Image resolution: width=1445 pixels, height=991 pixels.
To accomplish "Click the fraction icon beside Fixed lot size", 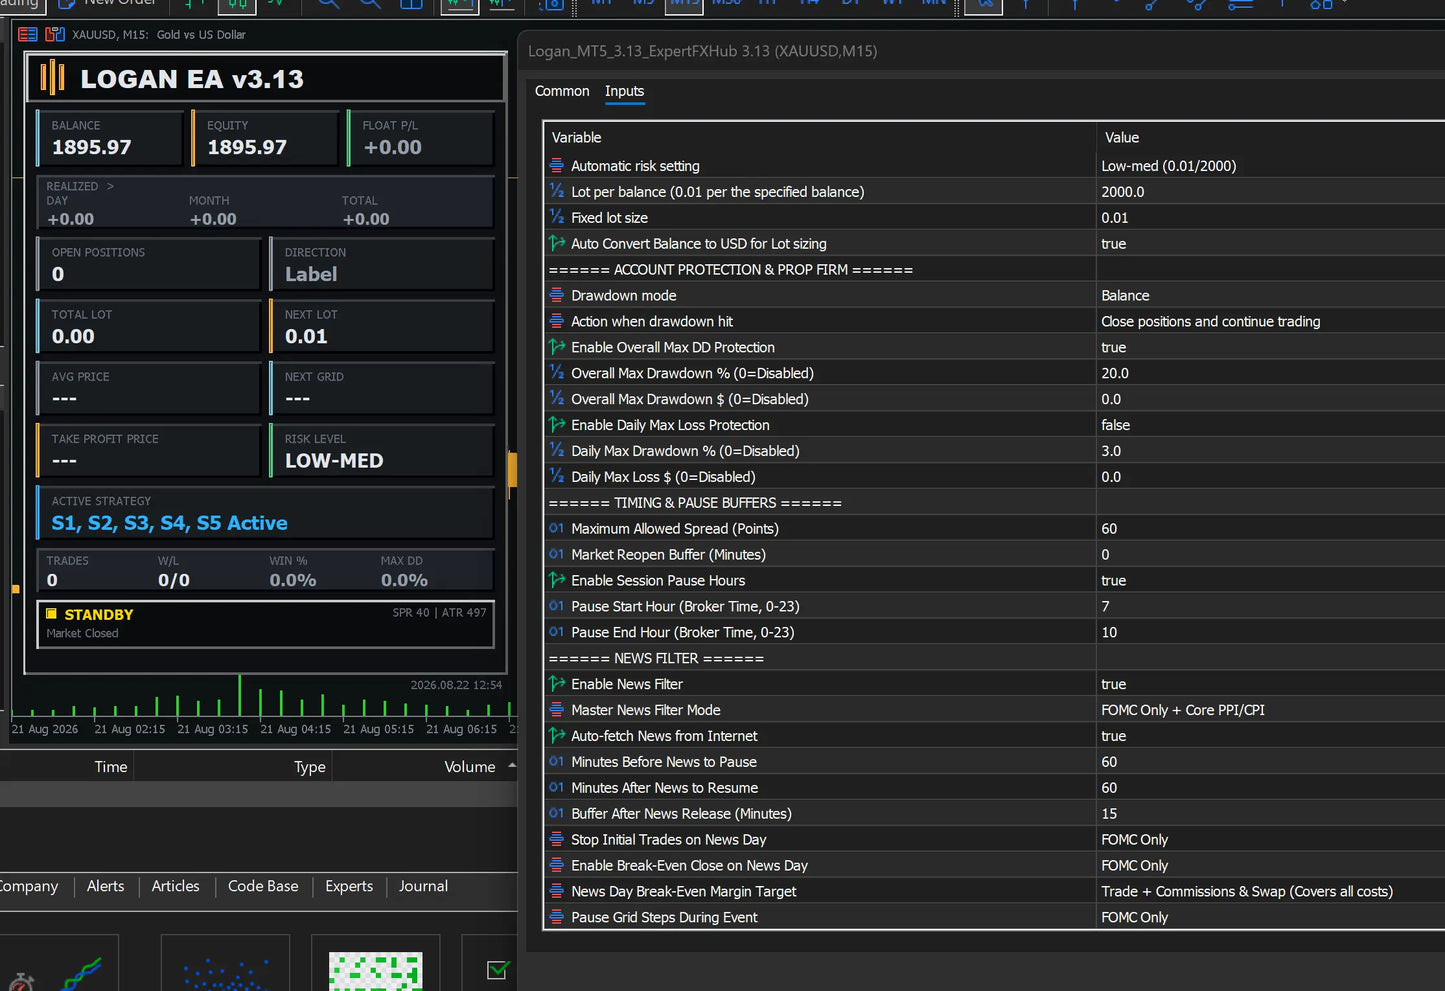I will (x=557, y=217).
